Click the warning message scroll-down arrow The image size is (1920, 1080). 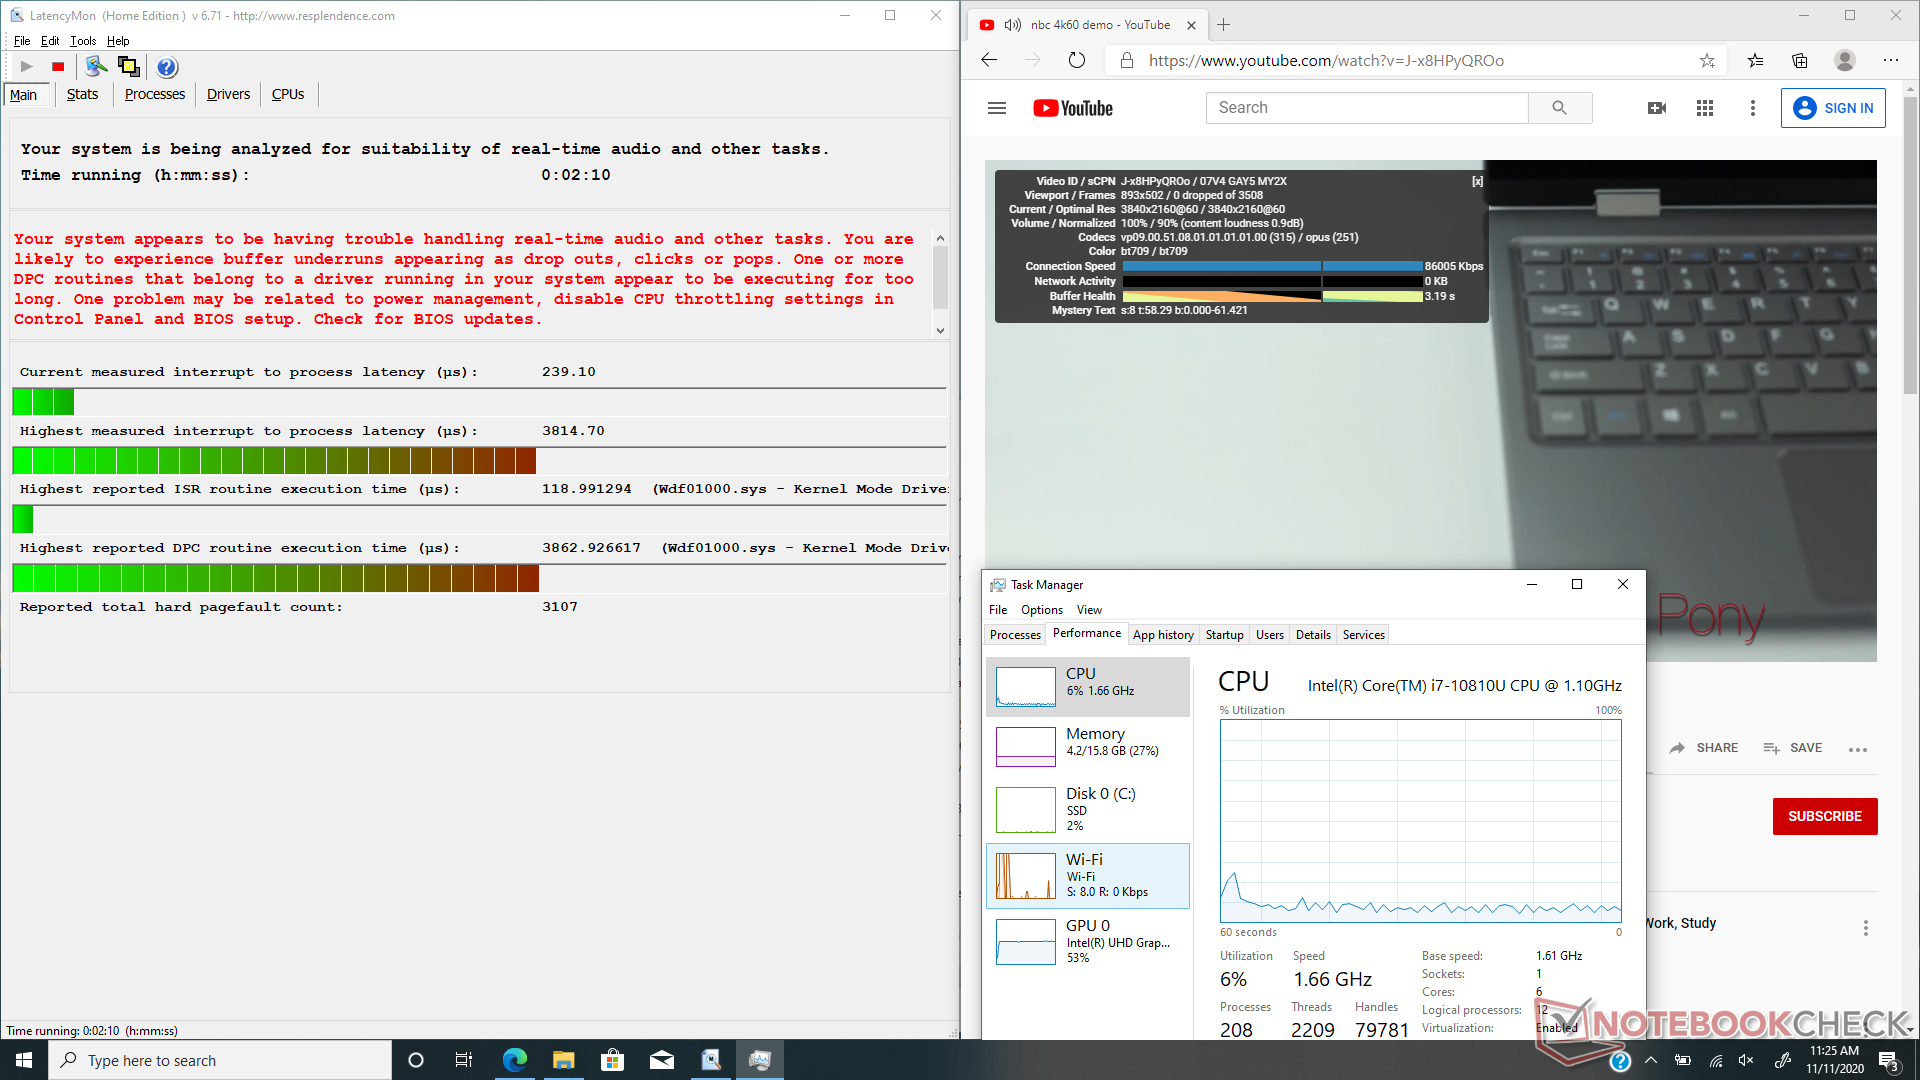[x=940, y=331]
